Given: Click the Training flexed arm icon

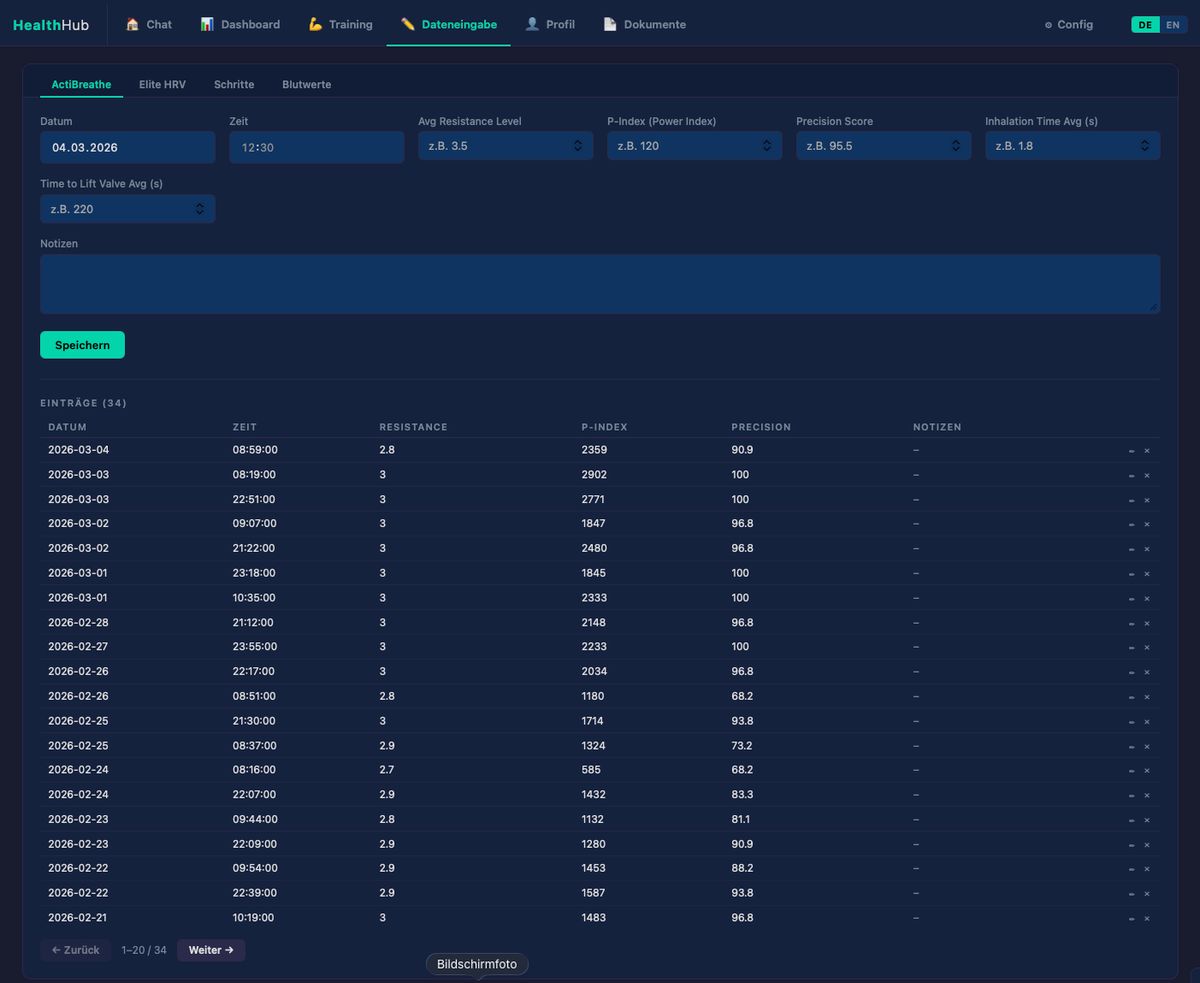Looking at the screenshot, I should pyautogui.click(x=315, y=24).
